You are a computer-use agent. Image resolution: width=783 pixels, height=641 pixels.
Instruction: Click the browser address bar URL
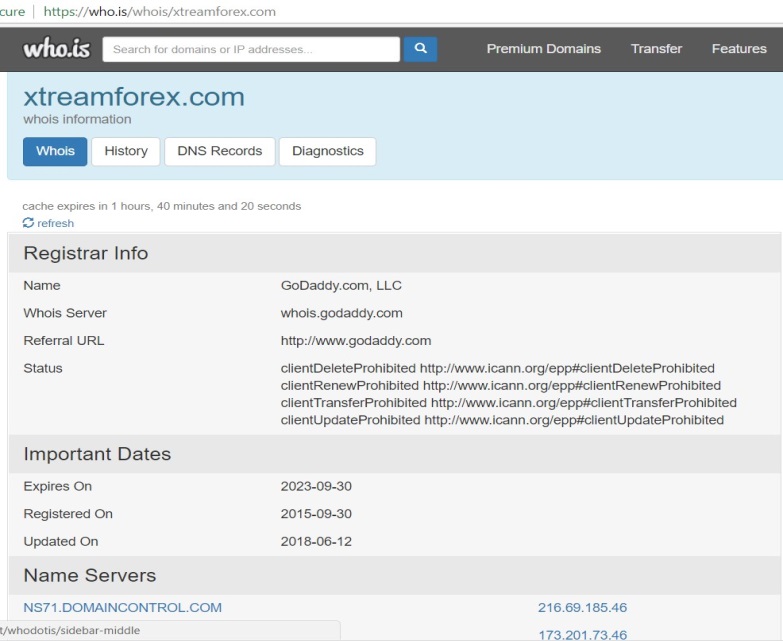click(160, 11)
